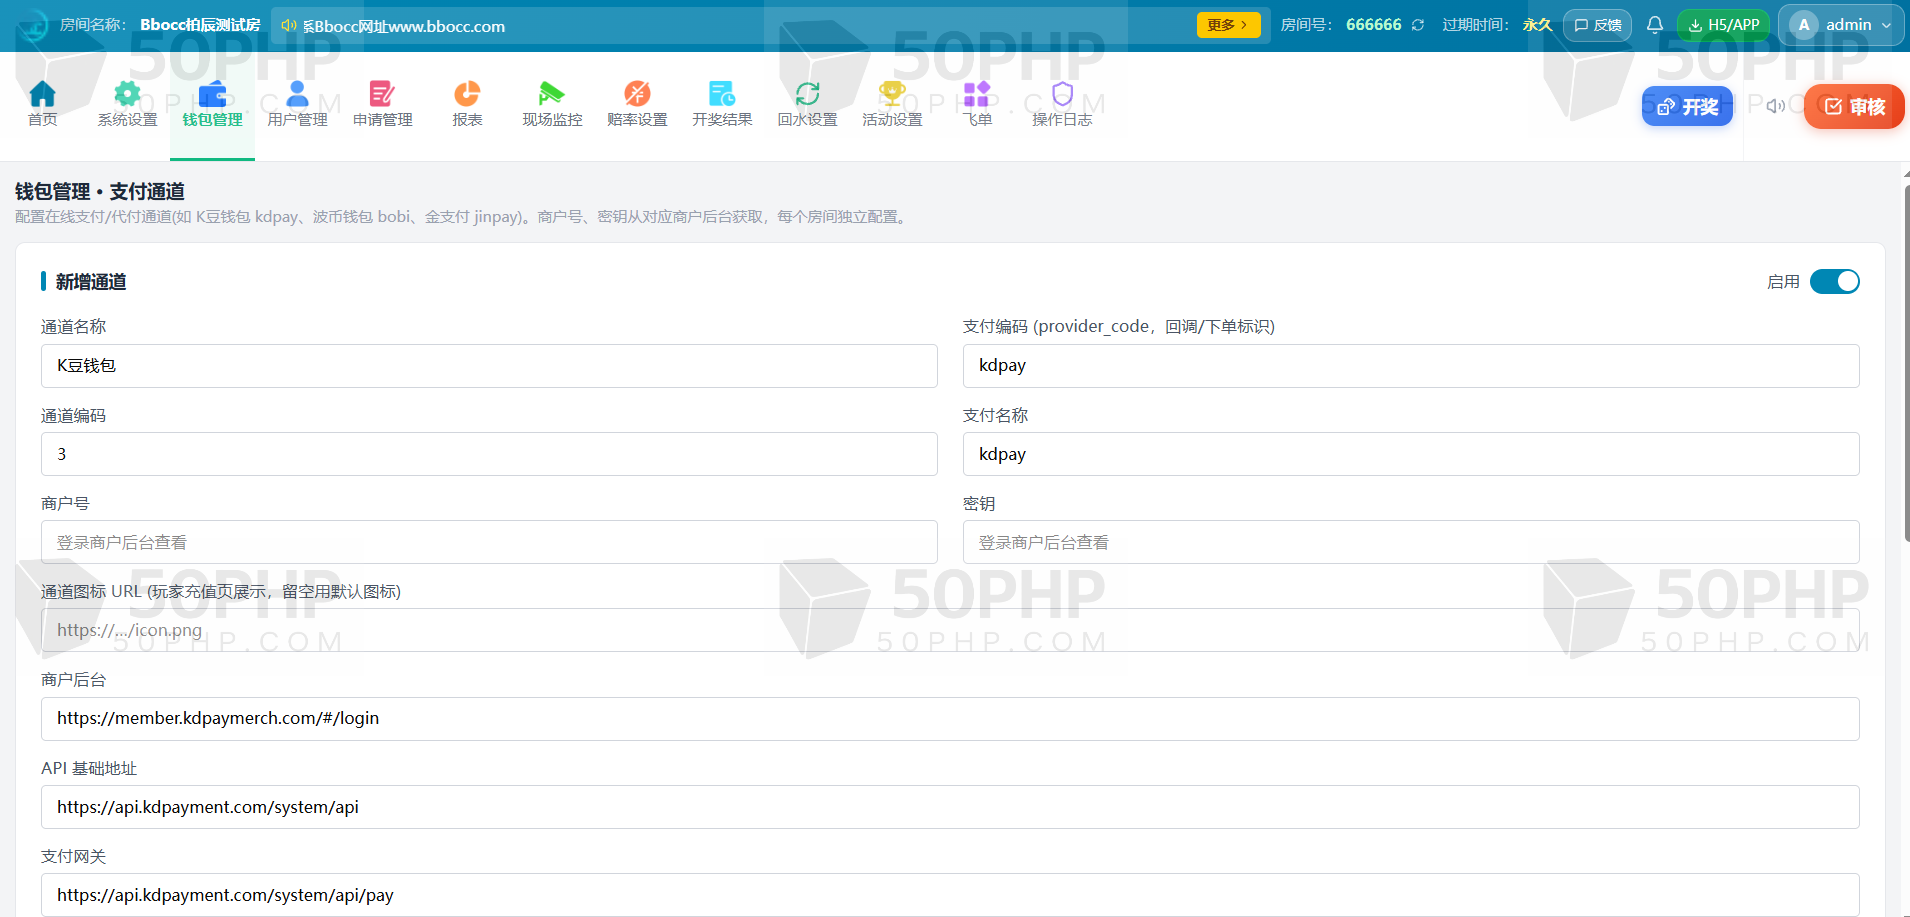The height and width of the screenshot is (917, 1910).
Task: Refresh the room number icon
Action: 1418,25
